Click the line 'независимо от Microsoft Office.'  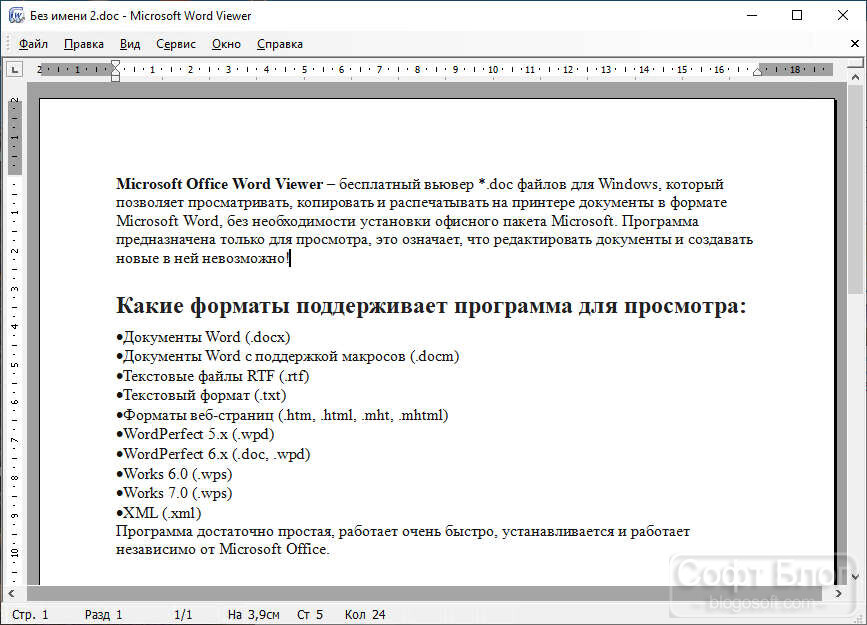click(x=222, y=549)
